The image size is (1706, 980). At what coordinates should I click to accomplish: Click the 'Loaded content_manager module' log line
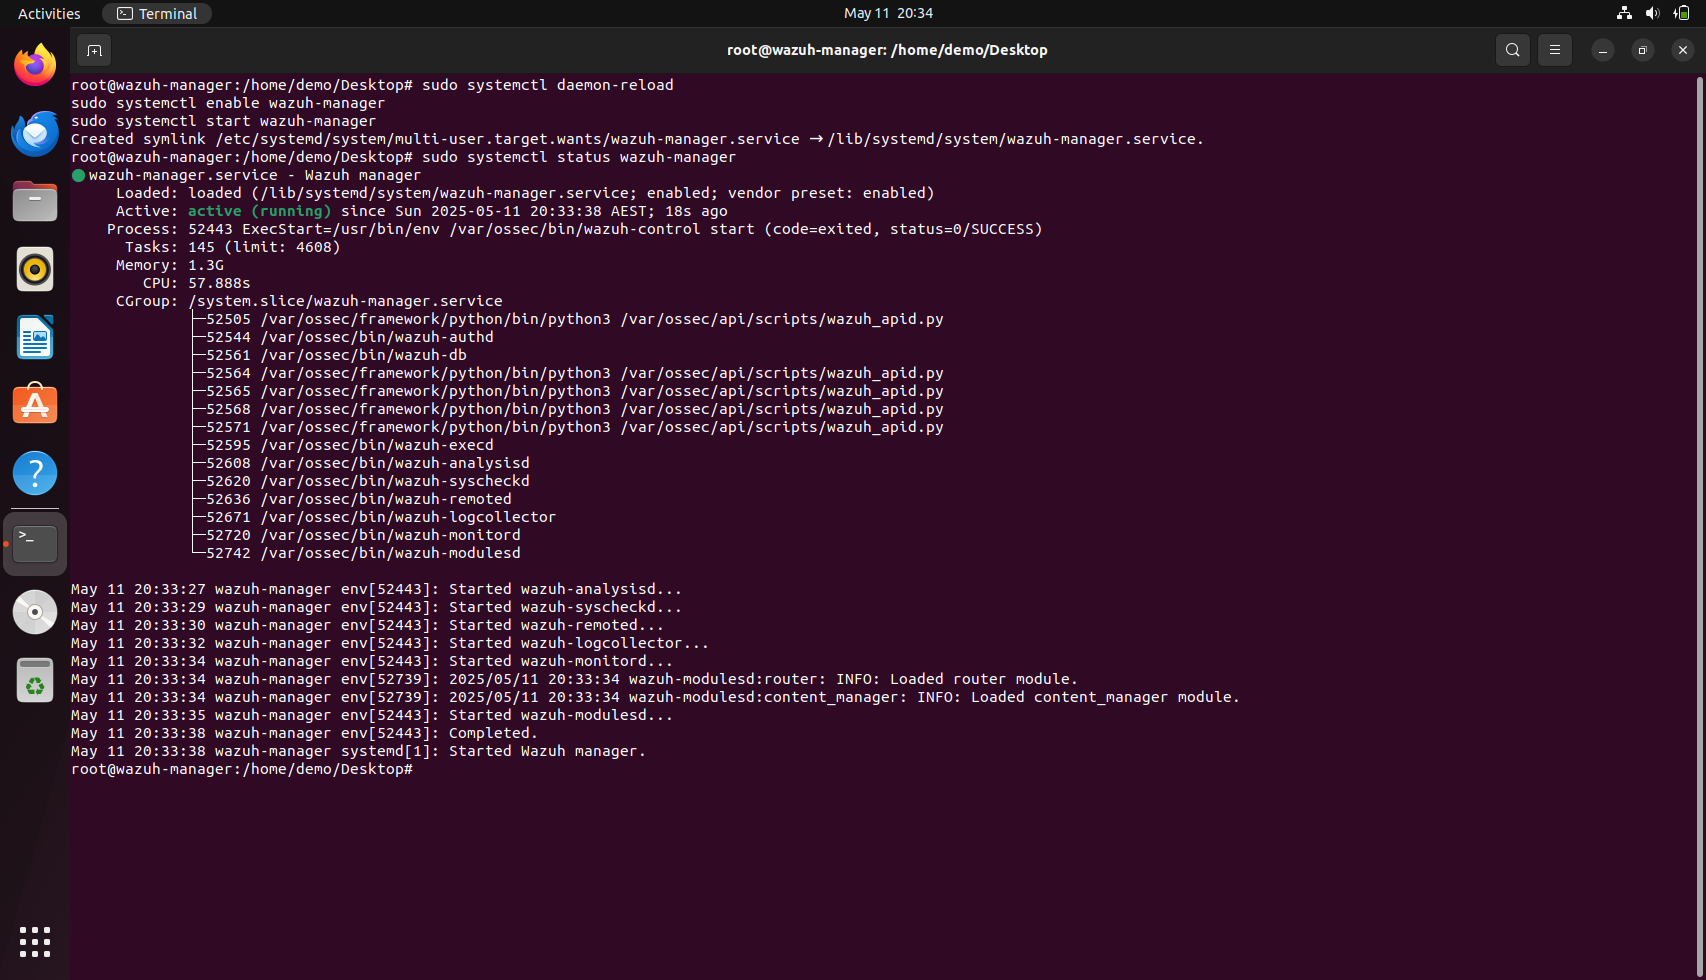point(655,697)
